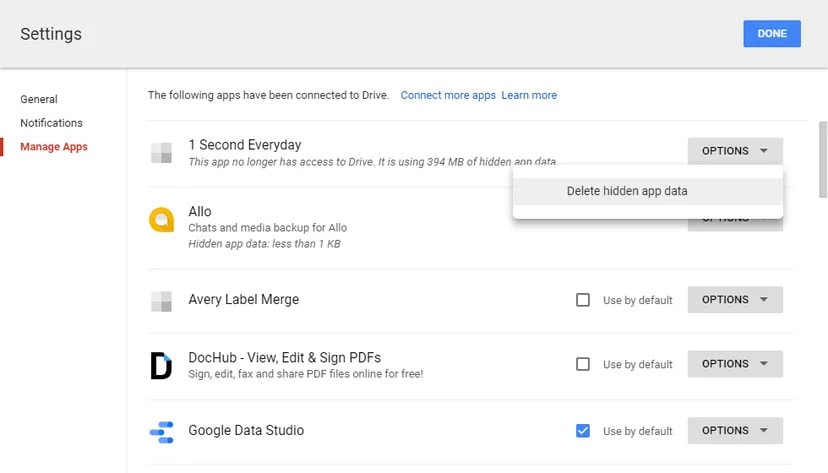Select the Manage Apps tab

point(54,147)
